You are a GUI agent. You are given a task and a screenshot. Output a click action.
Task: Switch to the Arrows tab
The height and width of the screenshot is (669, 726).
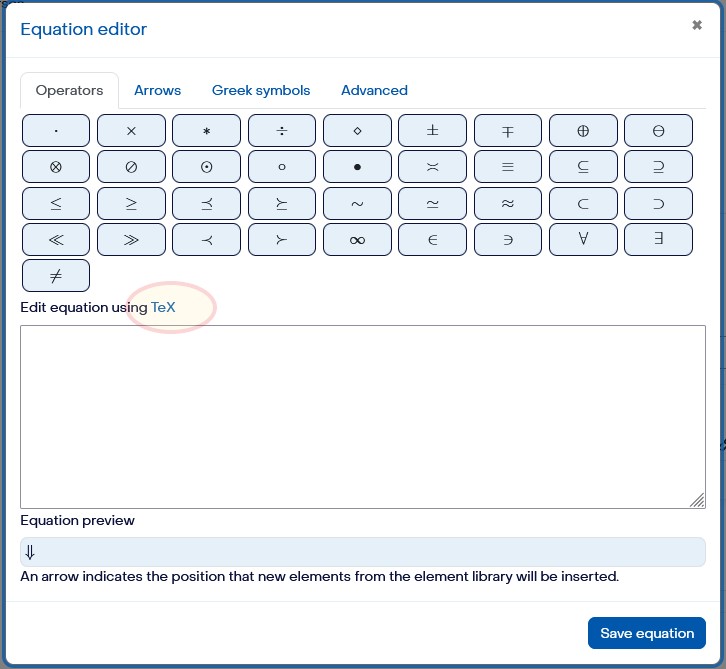click(157, 90)
